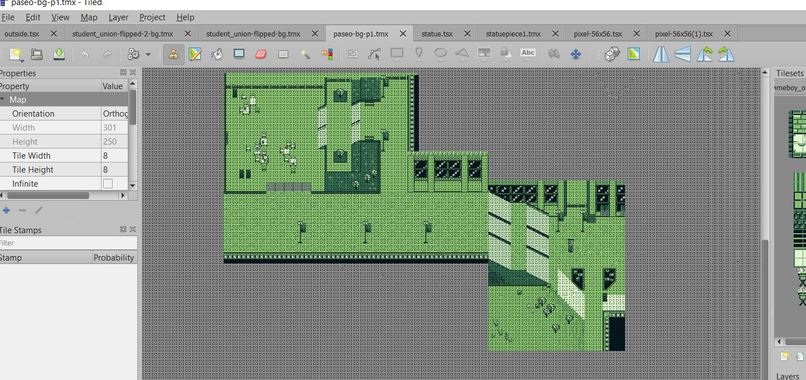Switch to the student_union-flipped-bg.tmx tab

253,33
